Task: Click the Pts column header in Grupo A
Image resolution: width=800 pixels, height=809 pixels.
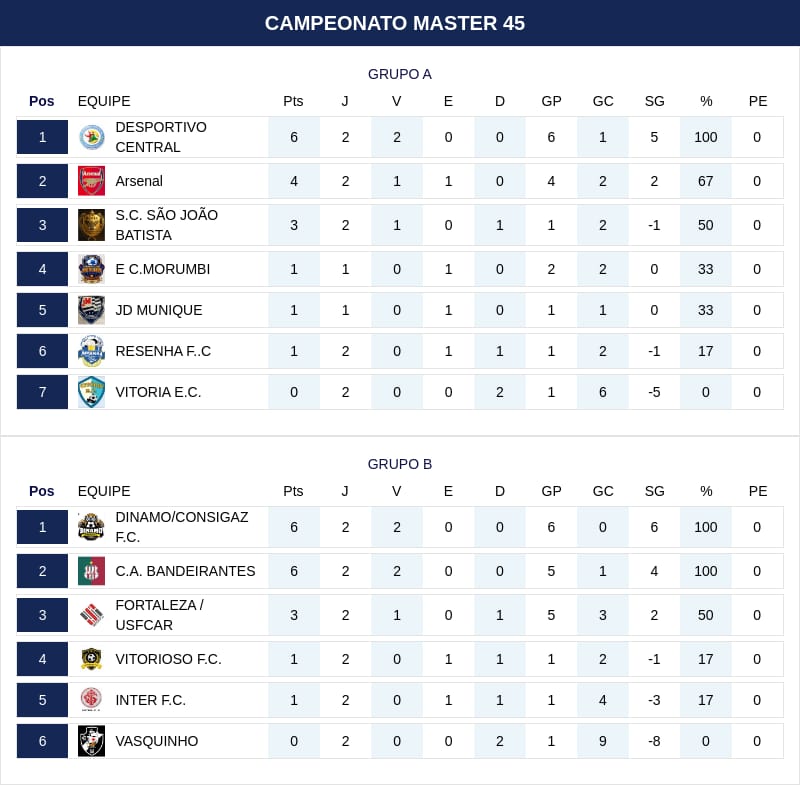Action: 293,101
